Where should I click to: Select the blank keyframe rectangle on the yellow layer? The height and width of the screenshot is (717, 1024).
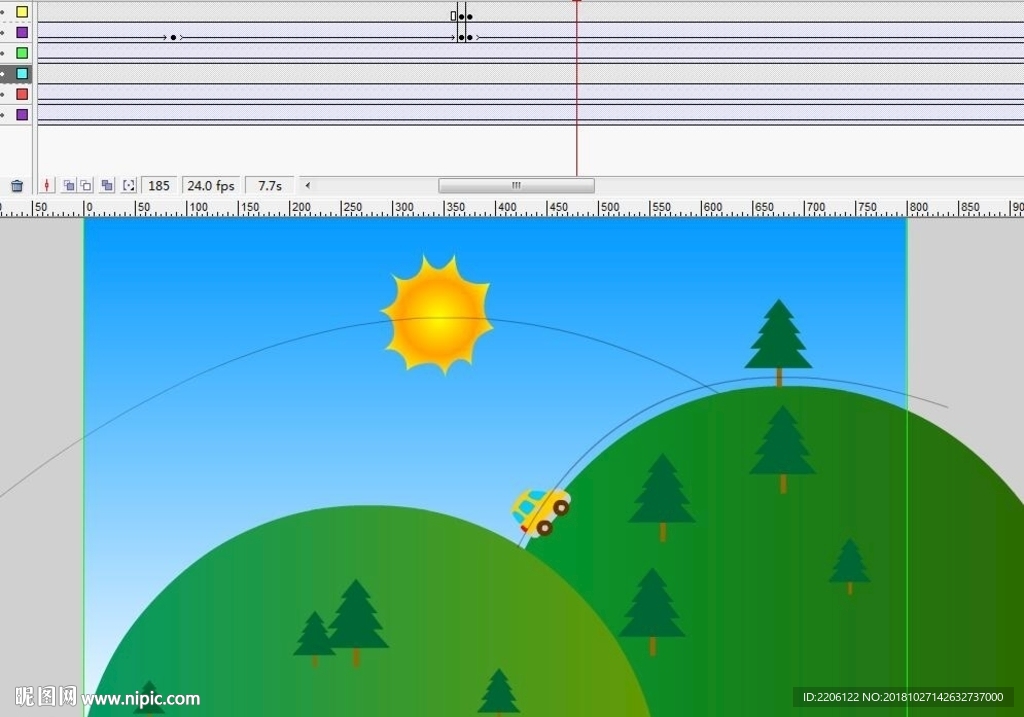[453, 16]
